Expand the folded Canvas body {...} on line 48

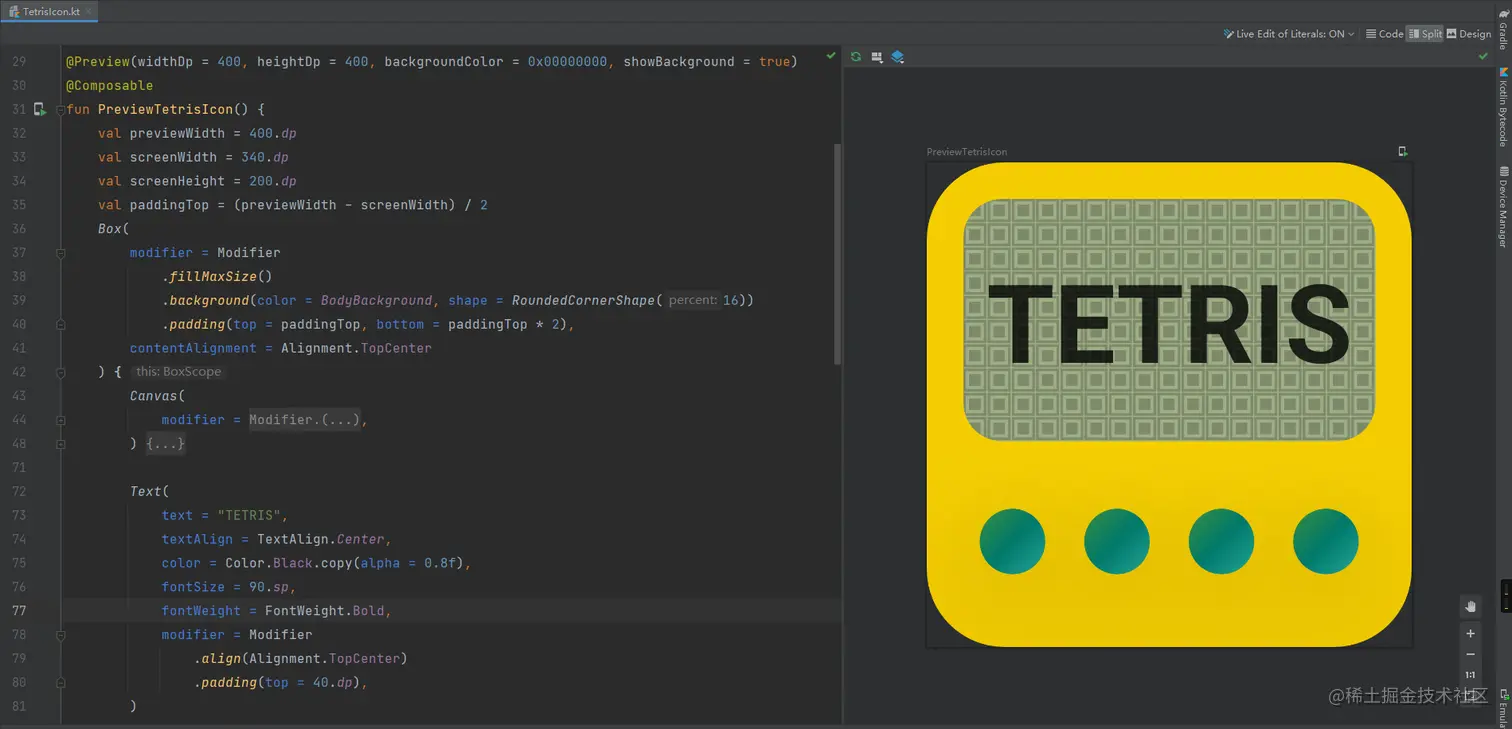pyautogui.click(x=166, y=443)
